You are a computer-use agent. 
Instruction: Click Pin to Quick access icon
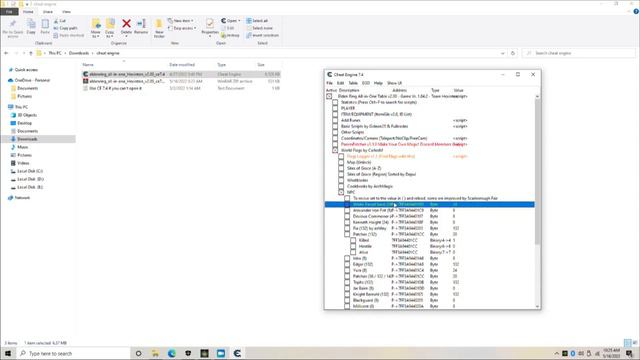click(13, 24)
